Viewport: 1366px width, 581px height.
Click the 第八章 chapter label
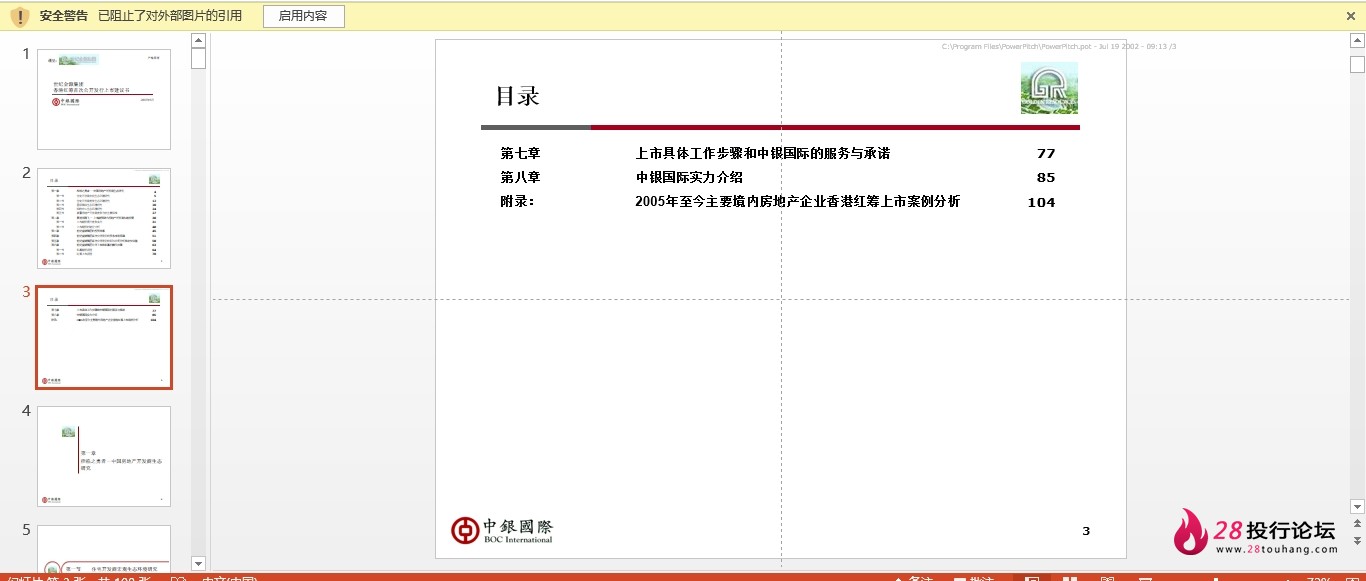520,177
